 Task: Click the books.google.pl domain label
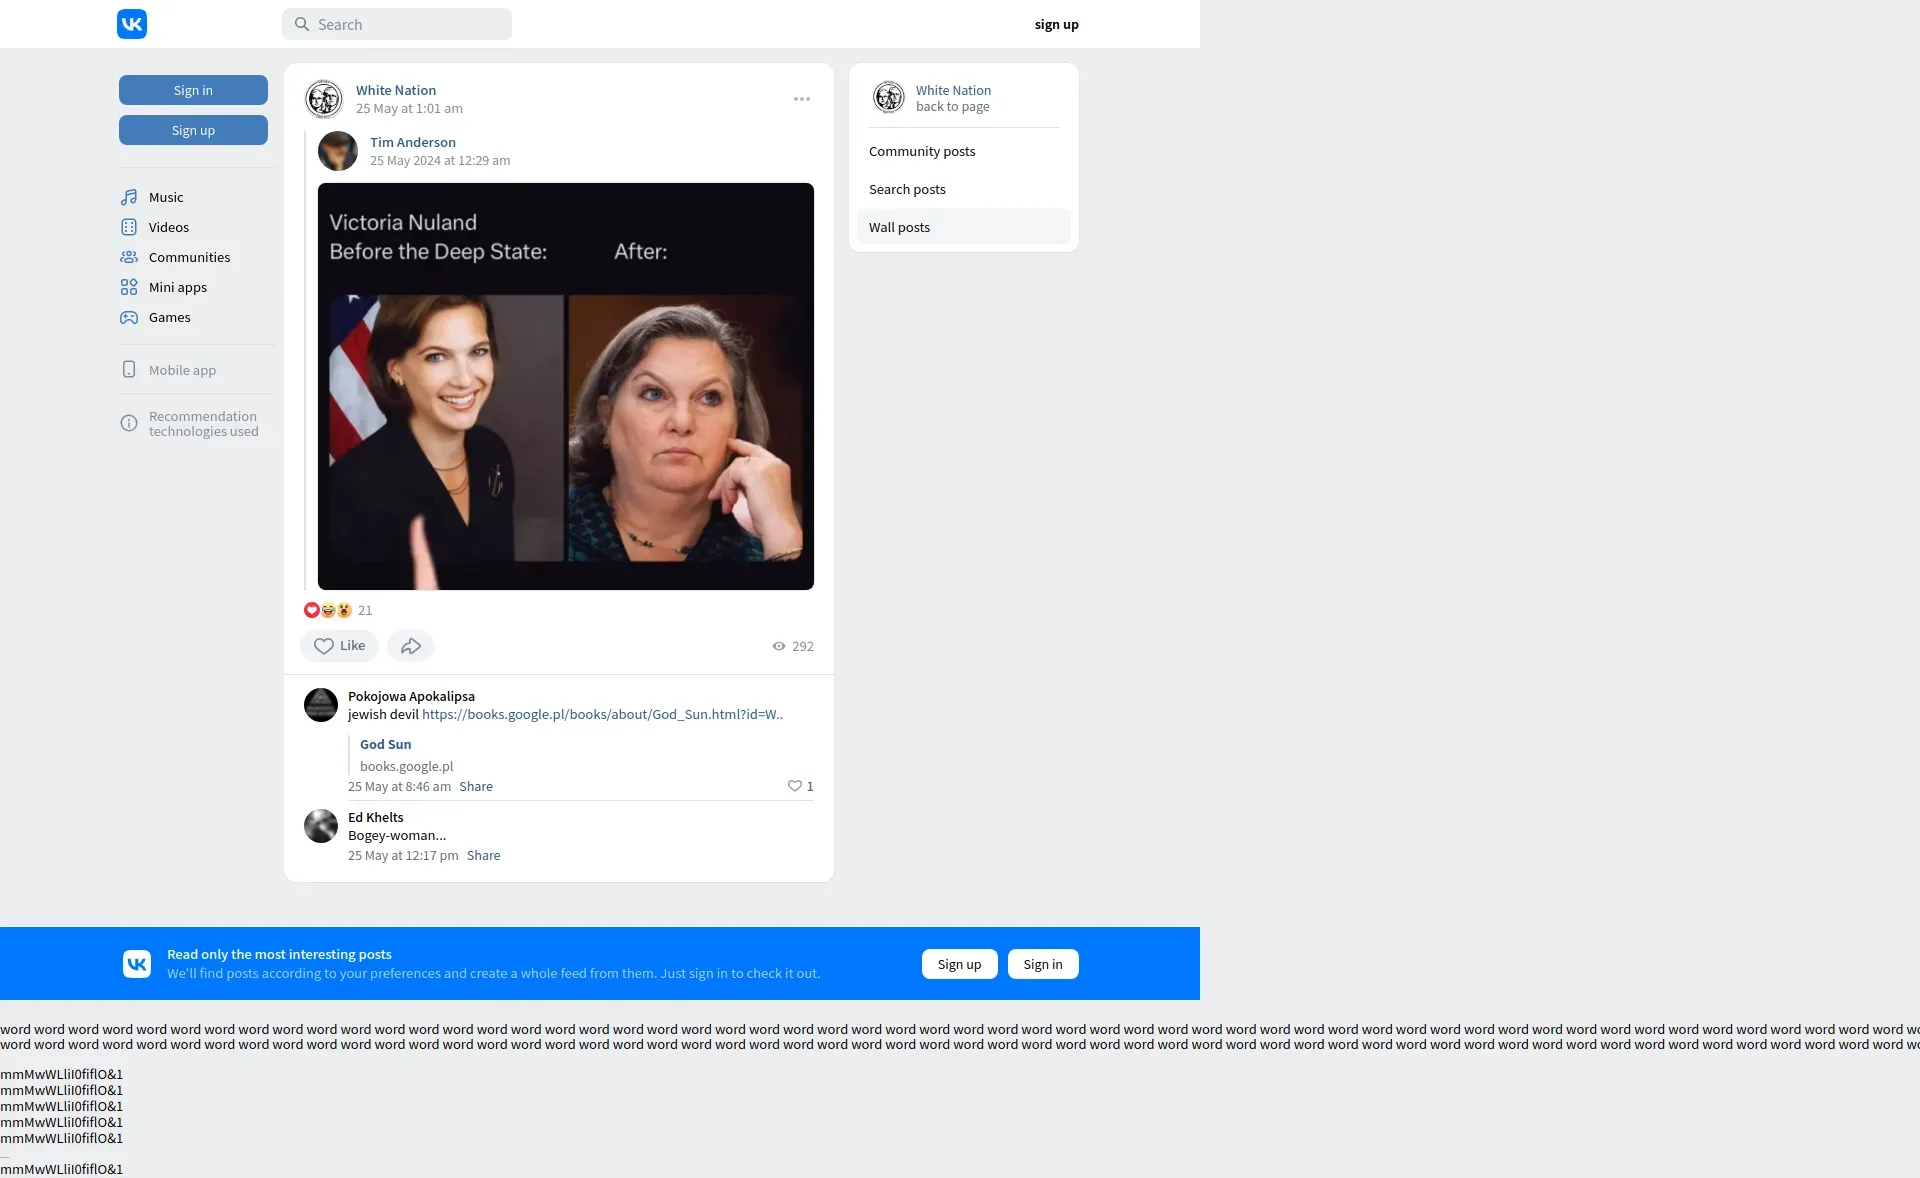pyautogui.click(x=406, y=766)
